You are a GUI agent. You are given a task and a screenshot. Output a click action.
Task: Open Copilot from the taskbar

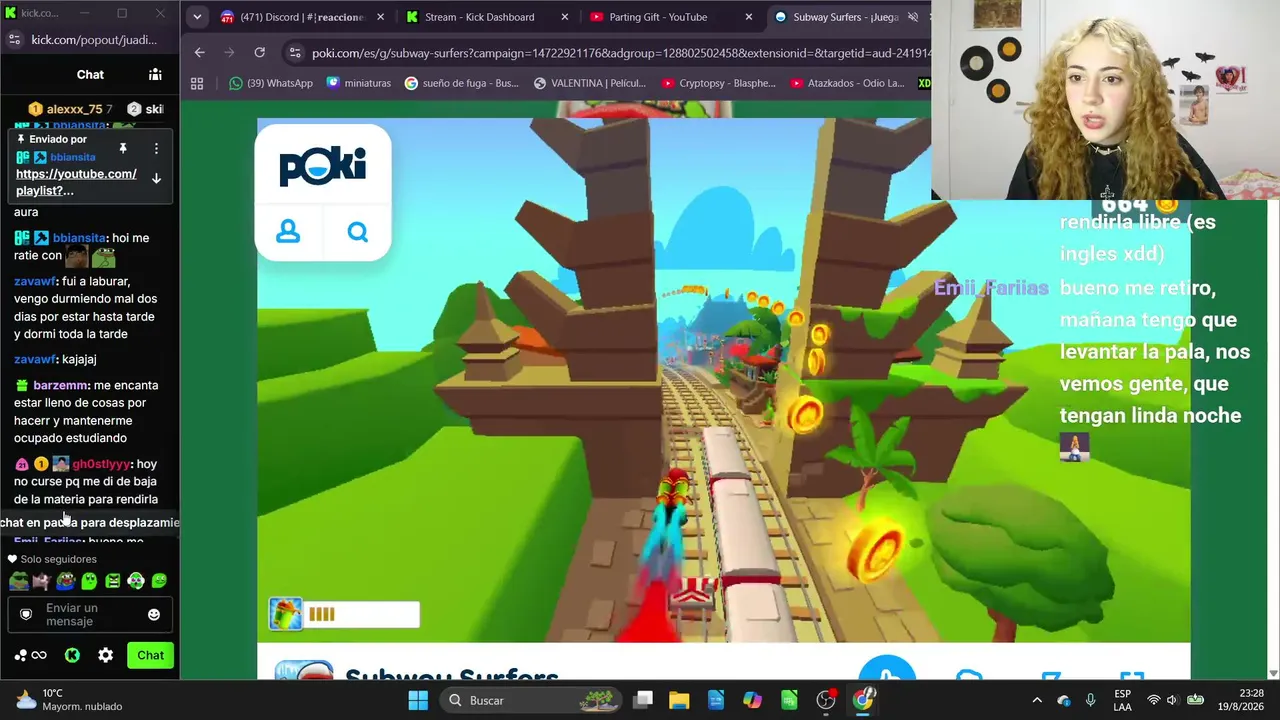752,700
